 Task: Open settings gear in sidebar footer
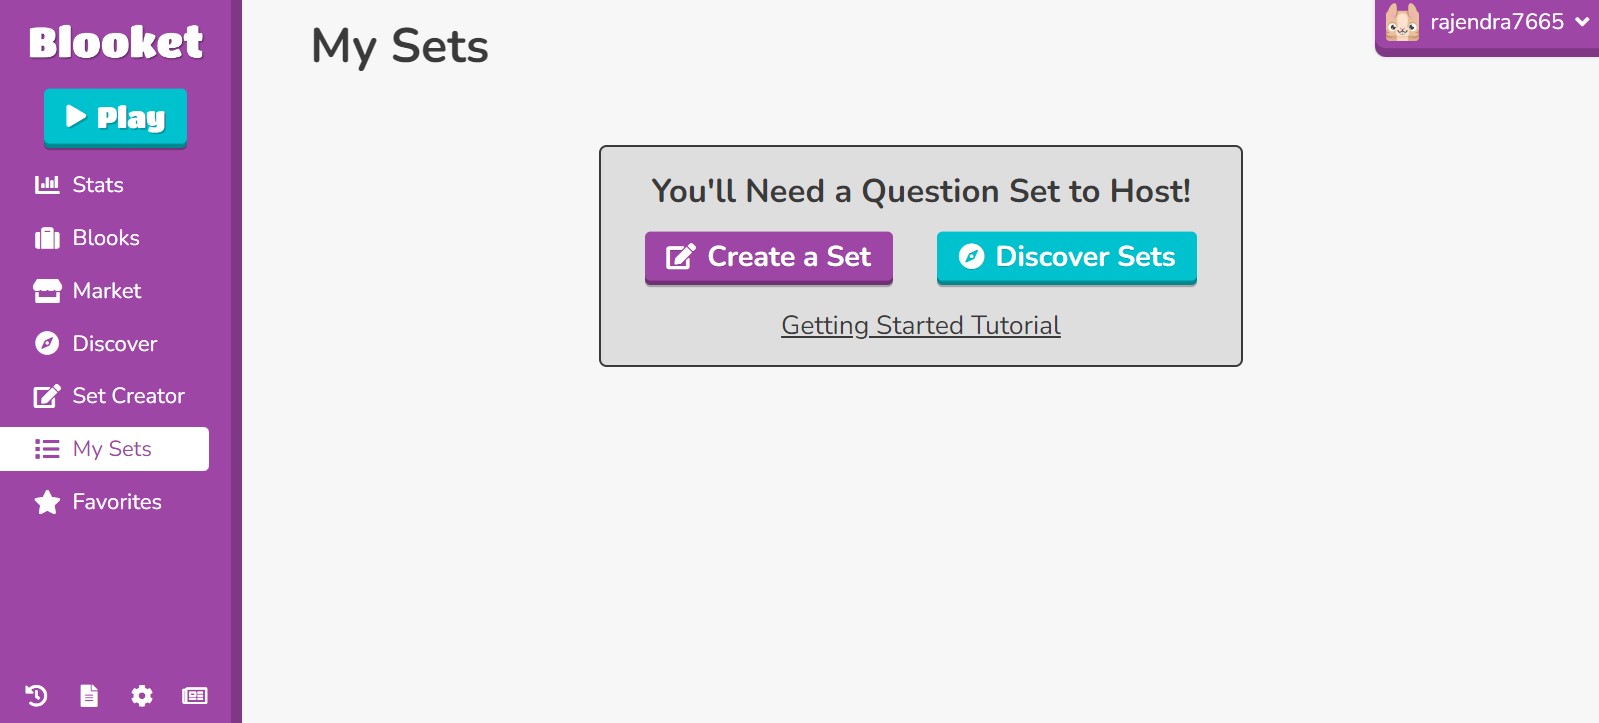click(x=142, y=696)
